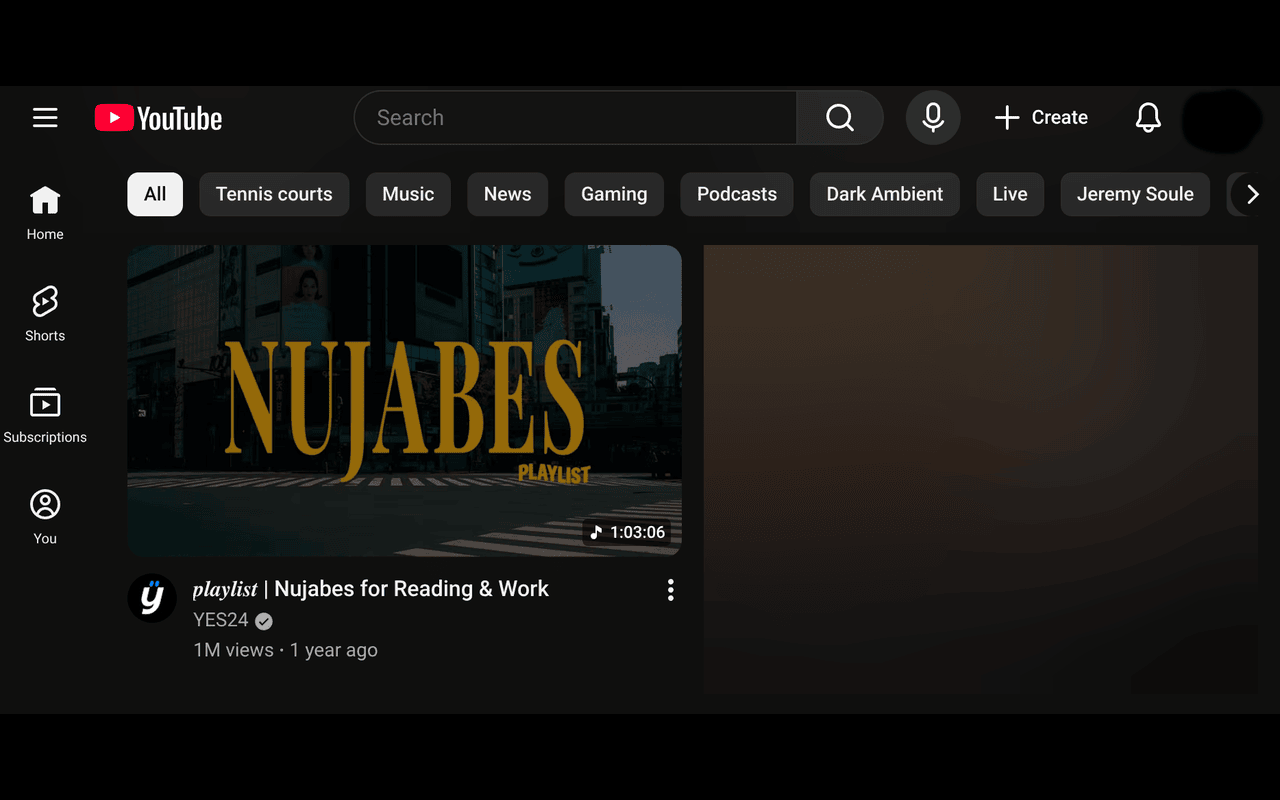1280x800 pixels.
Task: Open the YES24 channel avatar
Action: (152, 598)
